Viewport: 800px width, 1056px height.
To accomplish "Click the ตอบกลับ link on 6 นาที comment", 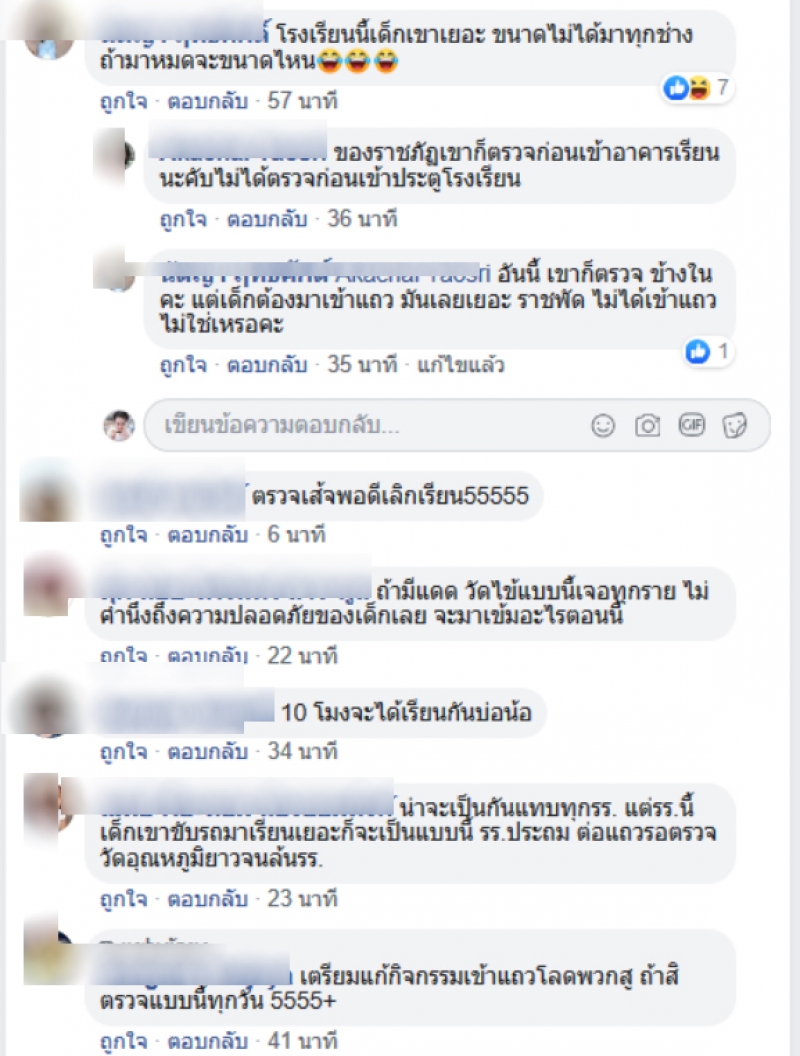I will 207,535.
